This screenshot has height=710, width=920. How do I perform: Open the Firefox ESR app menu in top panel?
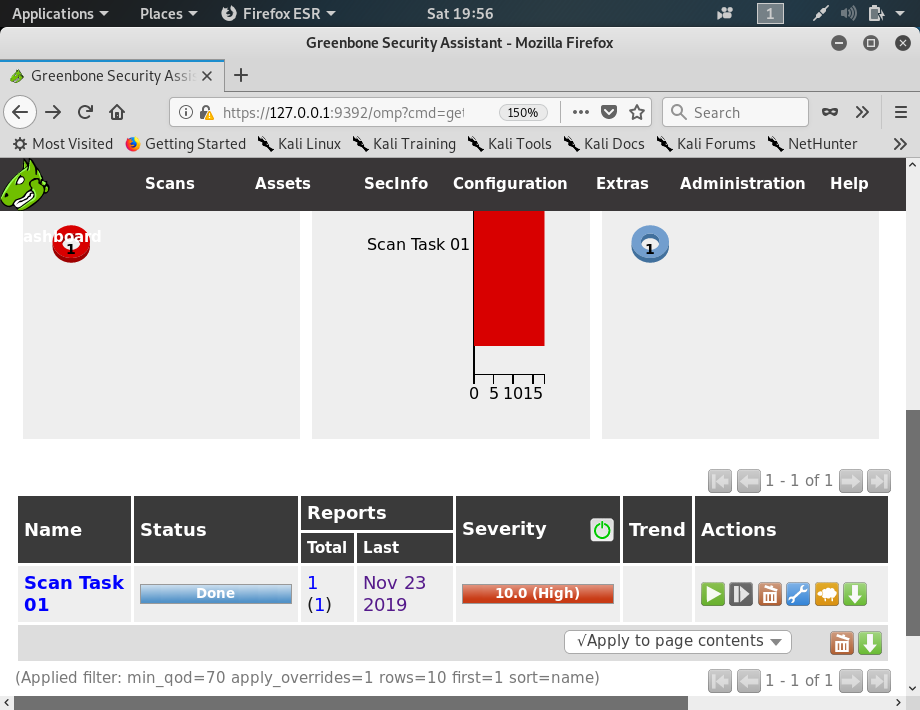(278, 13)
